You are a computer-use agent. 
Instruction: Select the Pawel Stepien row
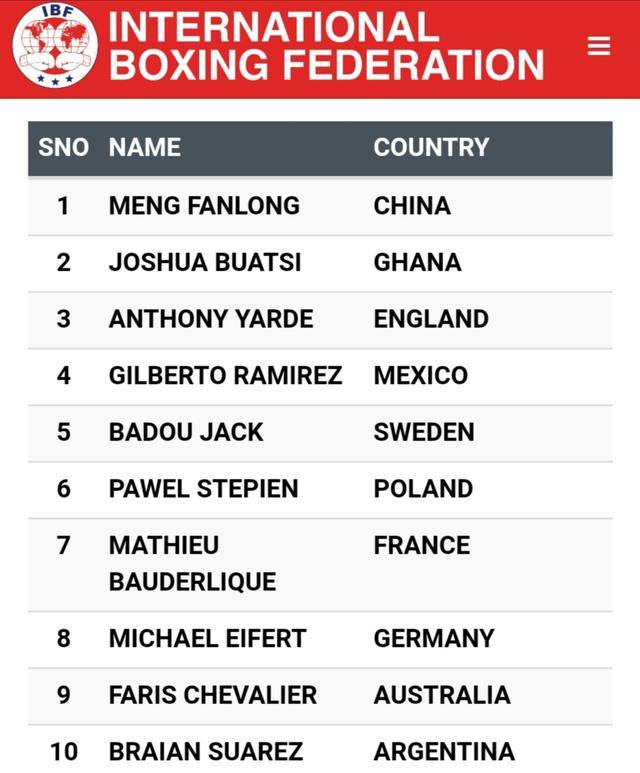coord(320,490)
